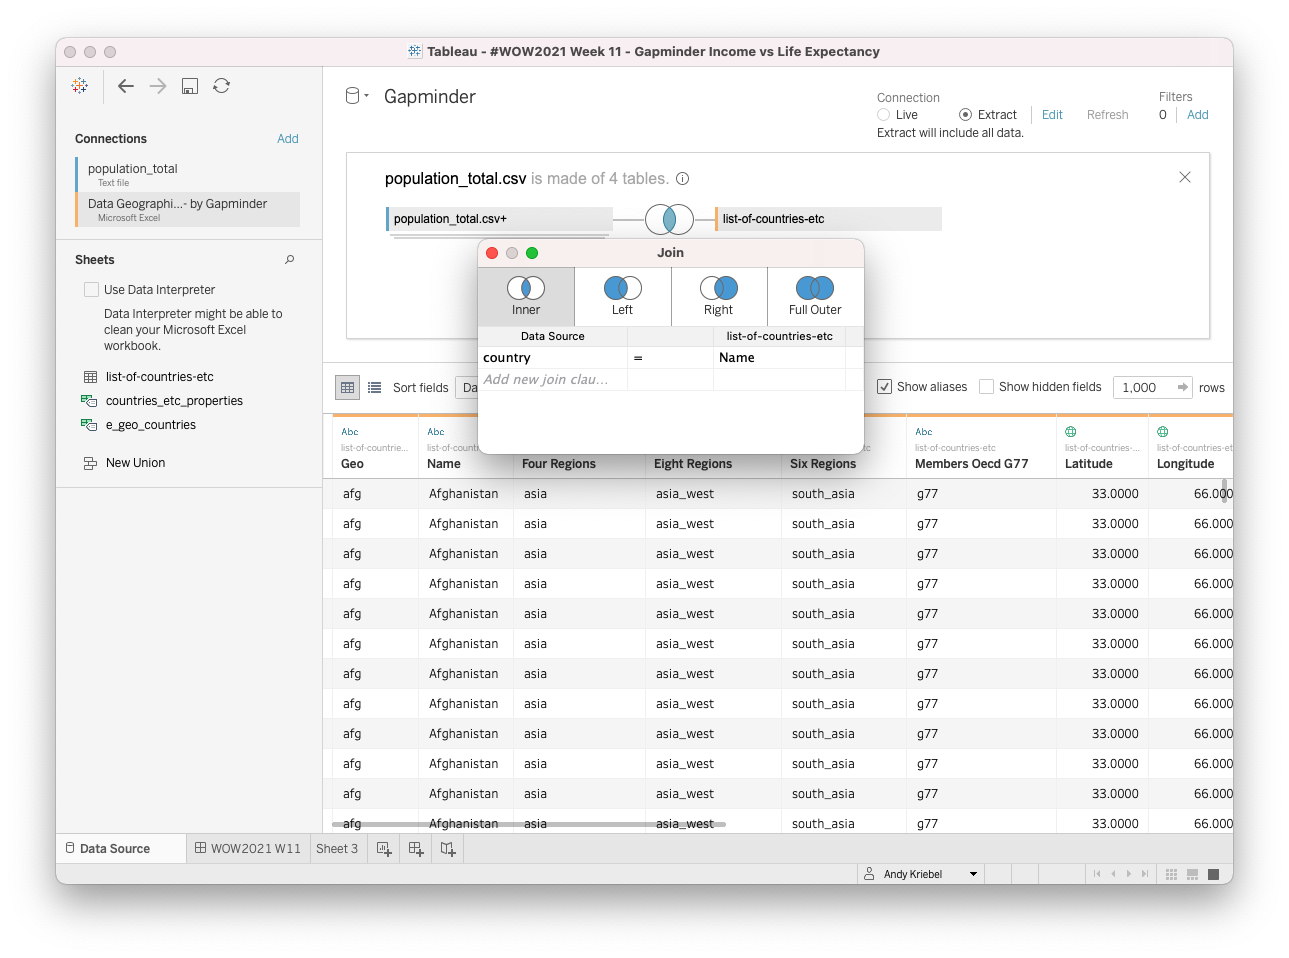Edit the extract settings

click(1052, 115)
